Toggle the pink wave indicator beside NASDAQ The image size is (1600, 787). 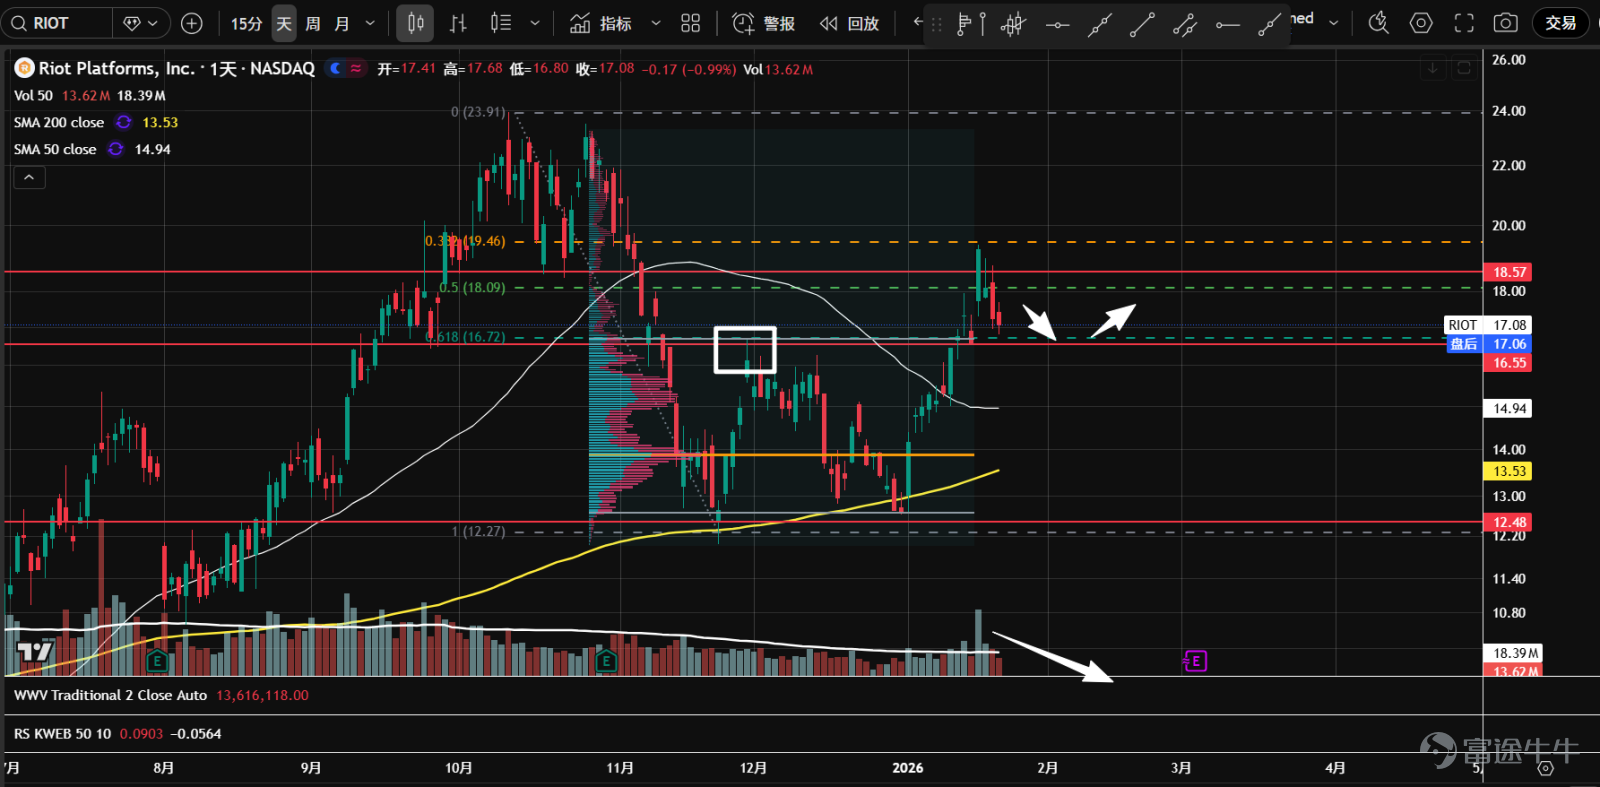pyautogui.click(x=356, y=68)
